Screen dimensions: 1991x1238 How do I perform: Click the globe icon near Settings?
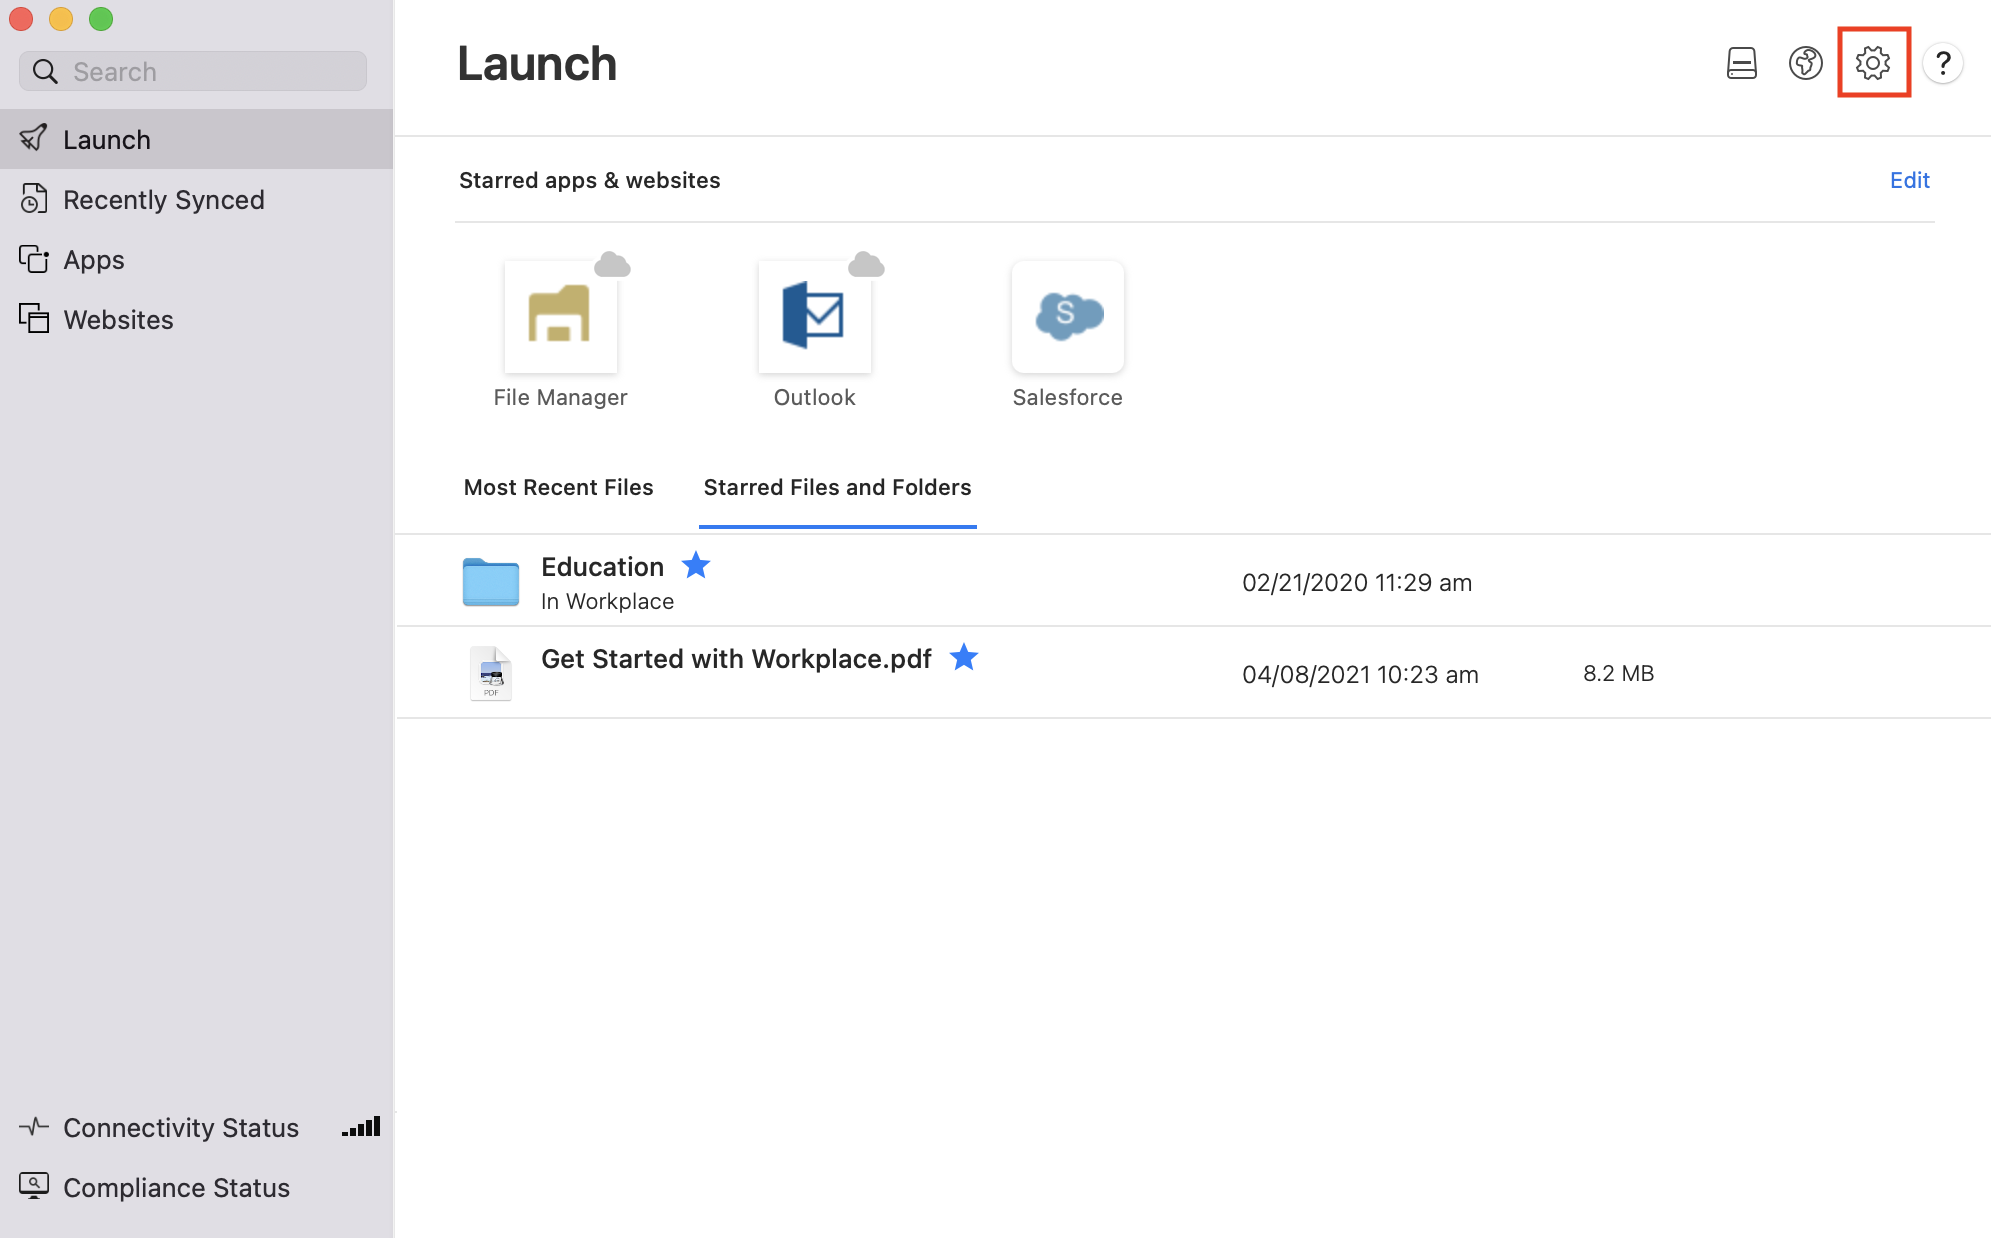pos(1806,62)
